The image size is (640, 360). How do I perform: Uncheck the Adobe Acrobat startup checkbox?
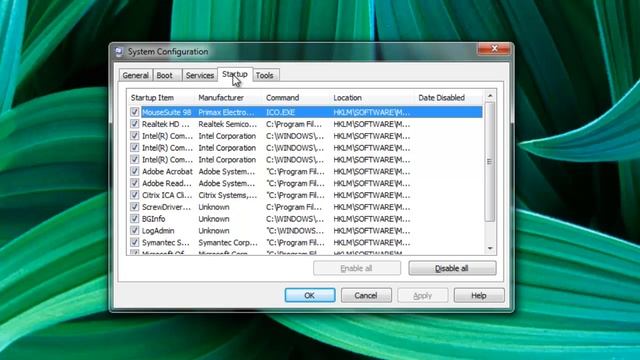tap(135, 171)
